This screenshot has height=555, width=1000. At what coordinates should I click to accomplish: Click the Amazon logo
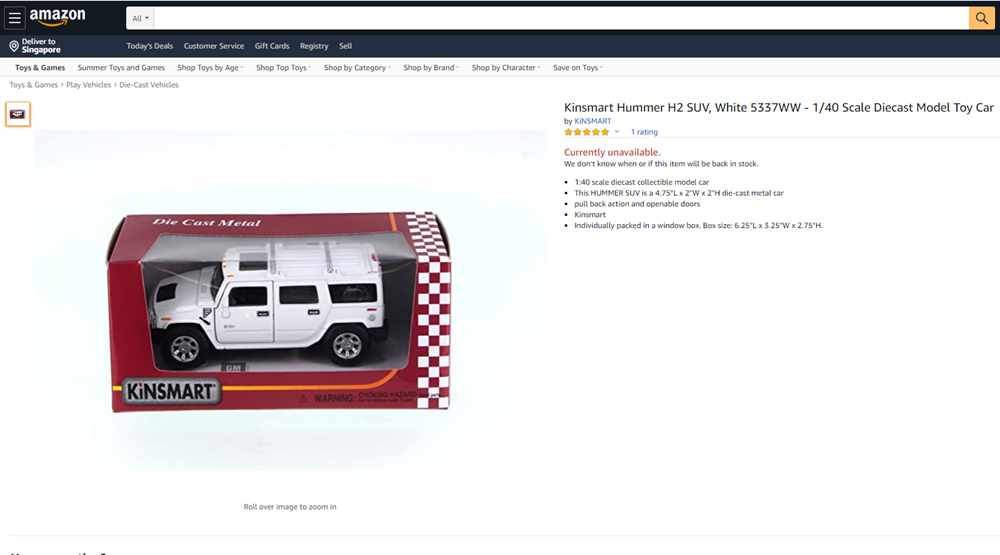click(x=57, y=17)
